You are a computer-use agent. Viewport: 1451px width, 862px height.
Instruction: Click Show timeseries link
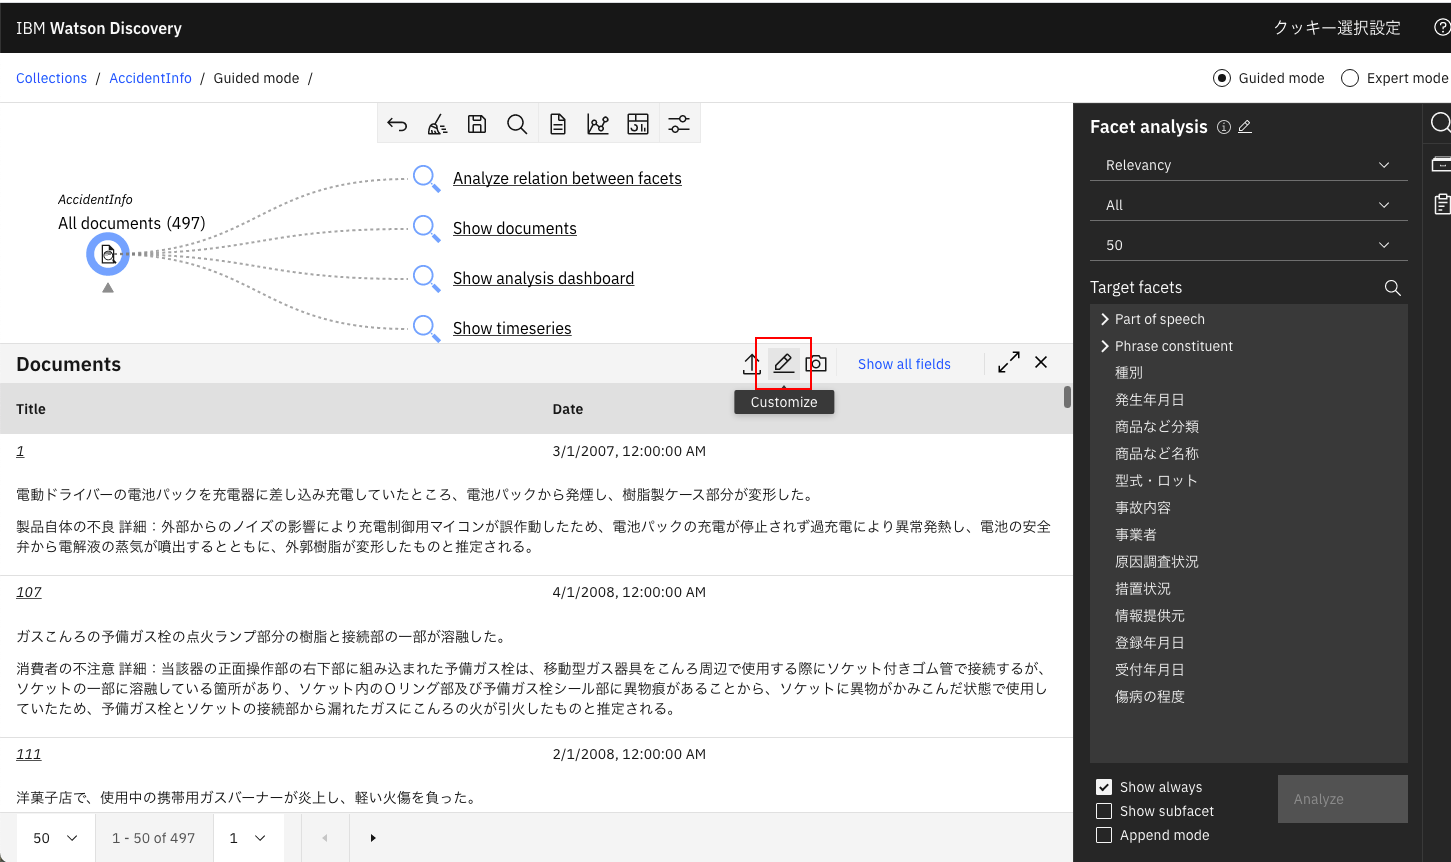click(x=512, y=328)
